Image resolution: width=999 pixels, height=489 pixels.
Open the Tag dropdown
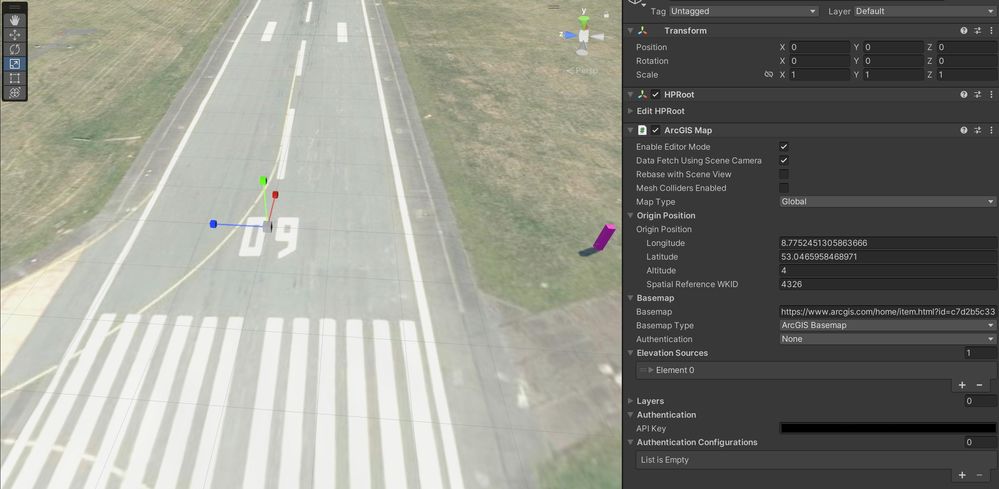click(743, 11)
